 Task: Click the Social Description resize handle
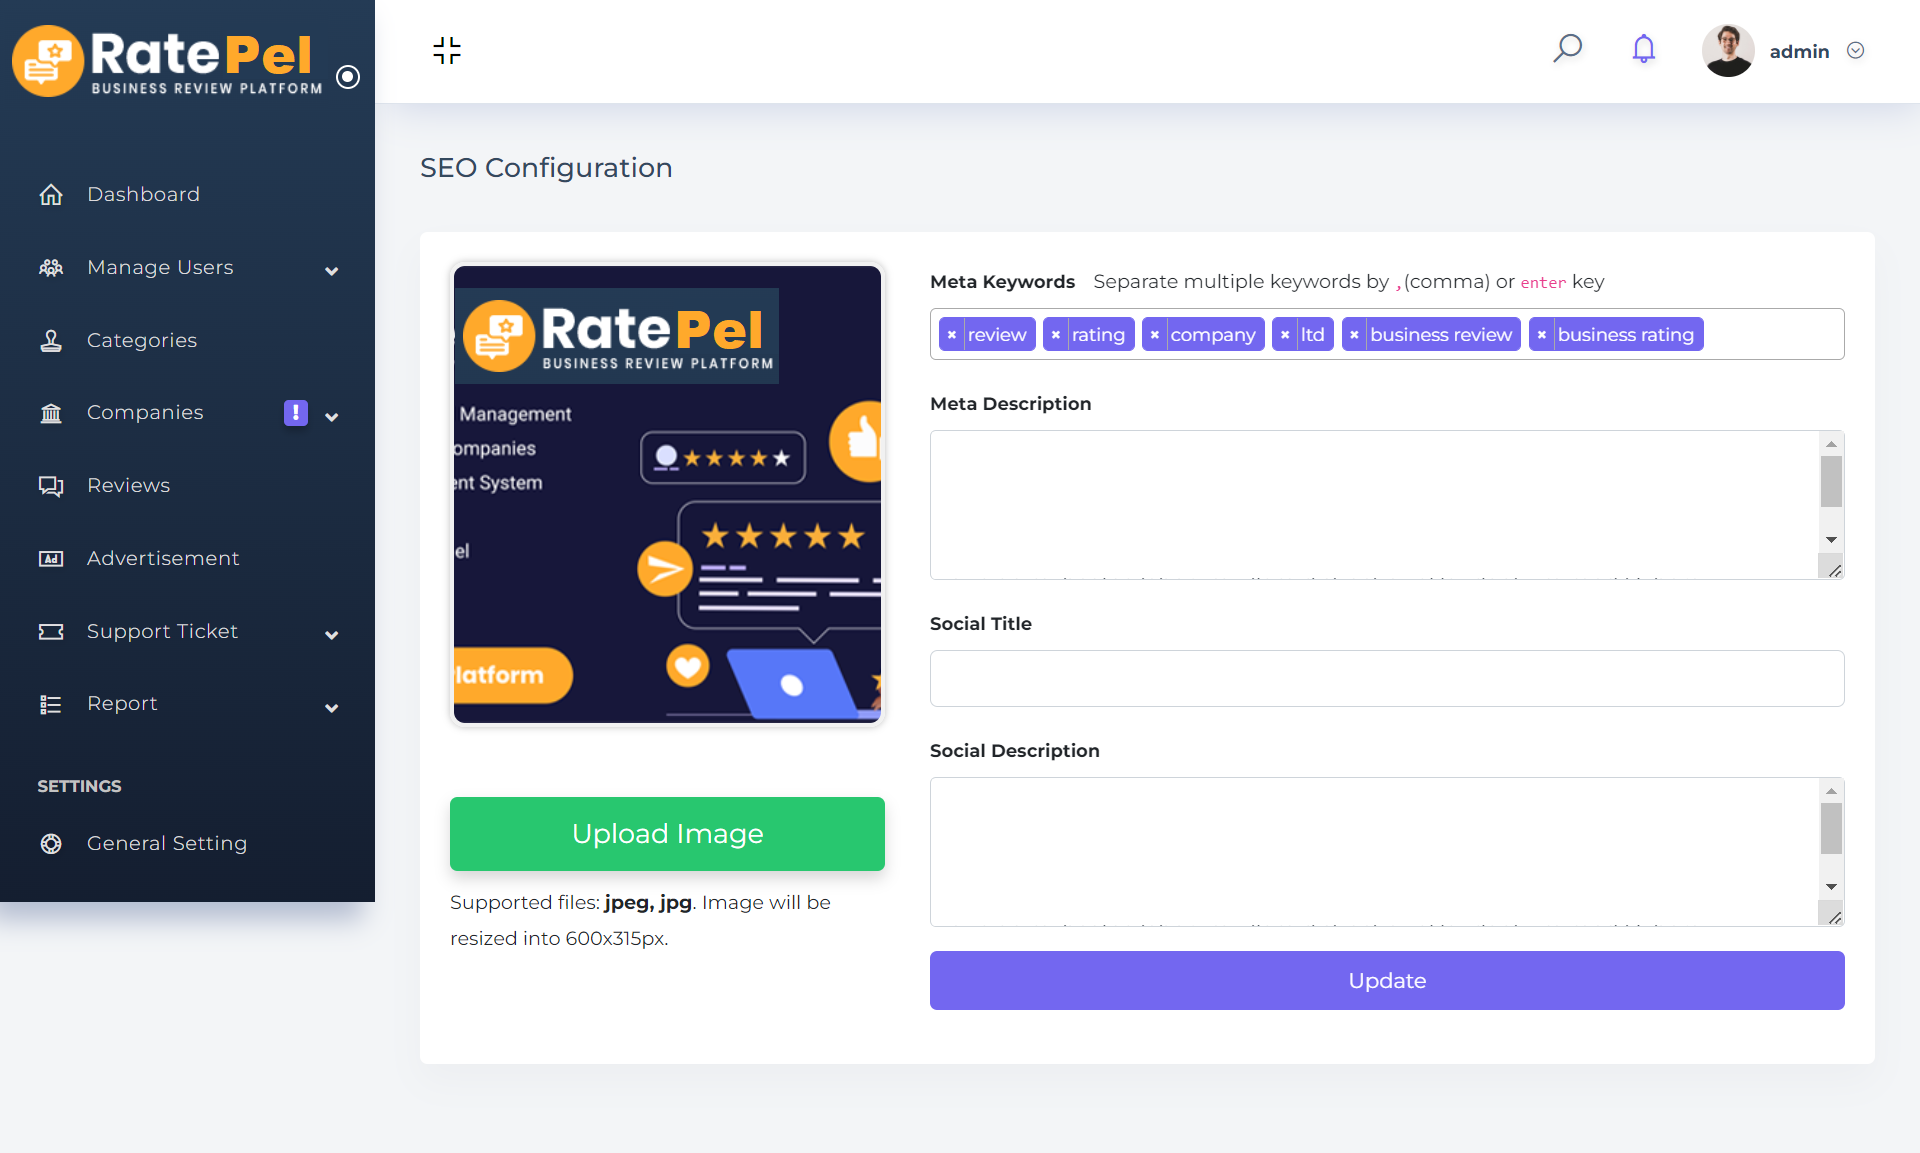click(x=1834, y=917)
